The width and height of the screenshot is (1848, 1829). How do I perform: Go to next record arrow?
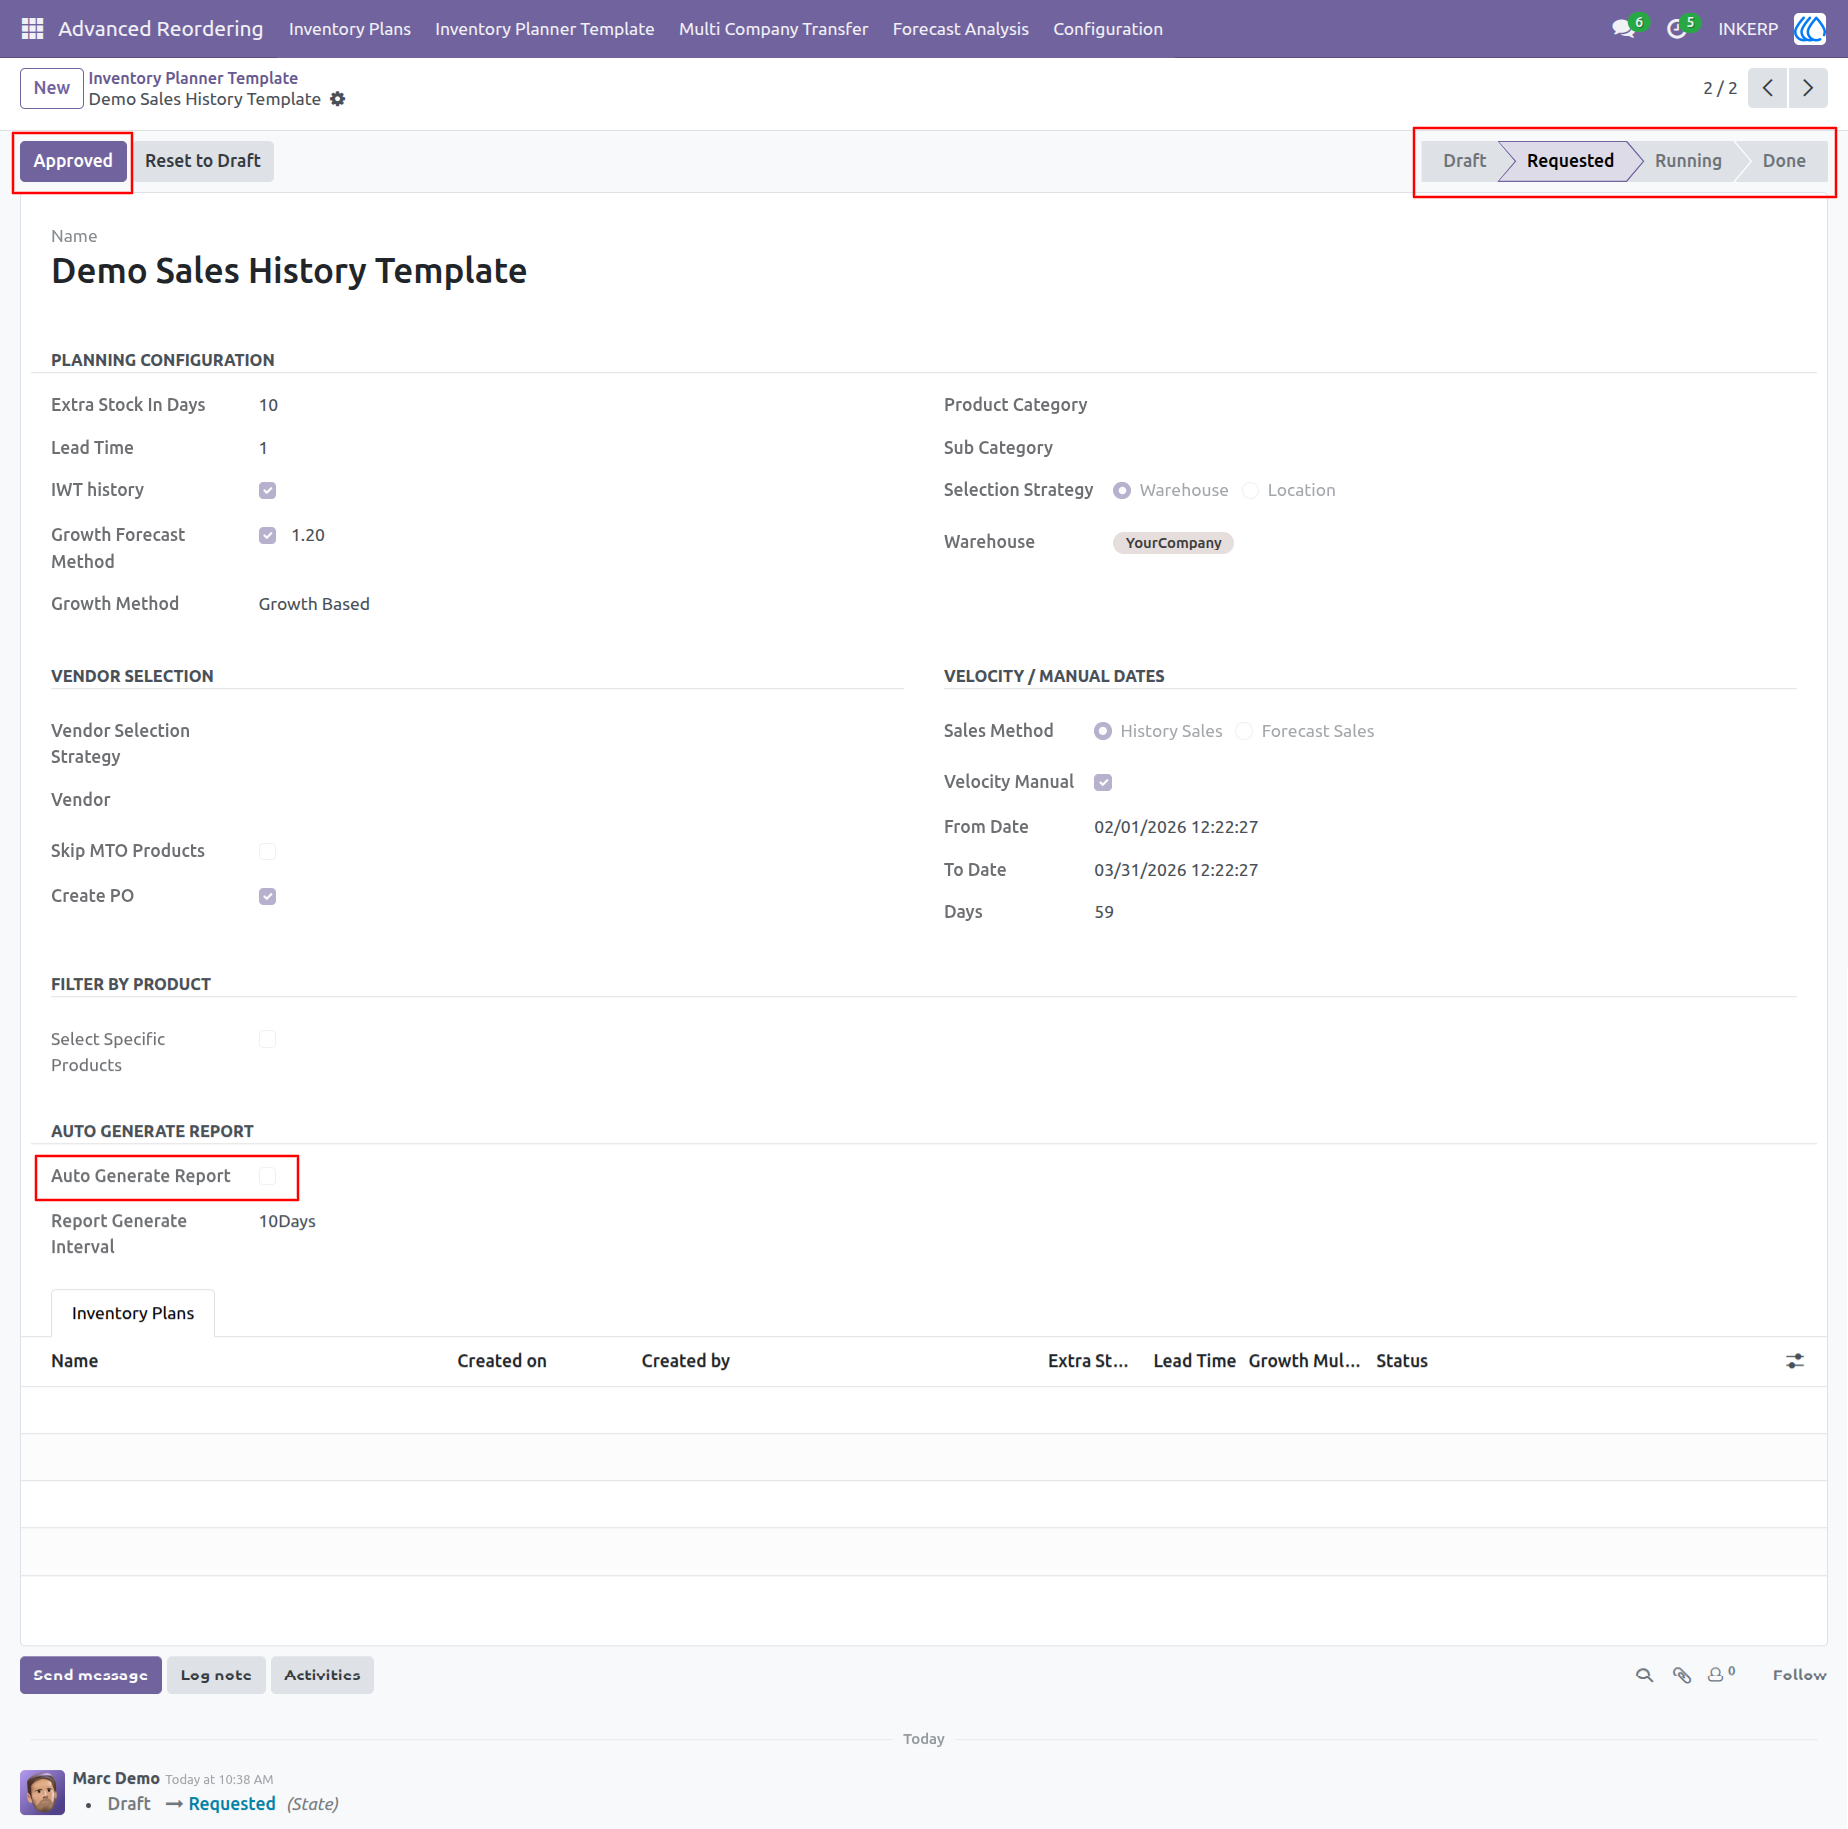pyautogui.click(x=1808, y=88)
